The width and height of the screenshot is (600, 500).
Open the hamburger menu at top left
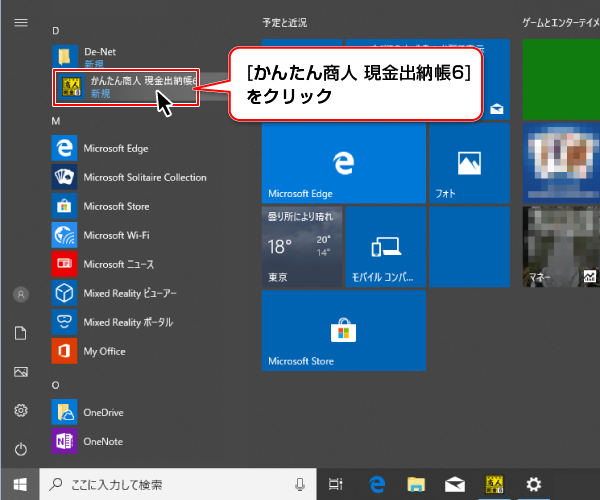21,23
